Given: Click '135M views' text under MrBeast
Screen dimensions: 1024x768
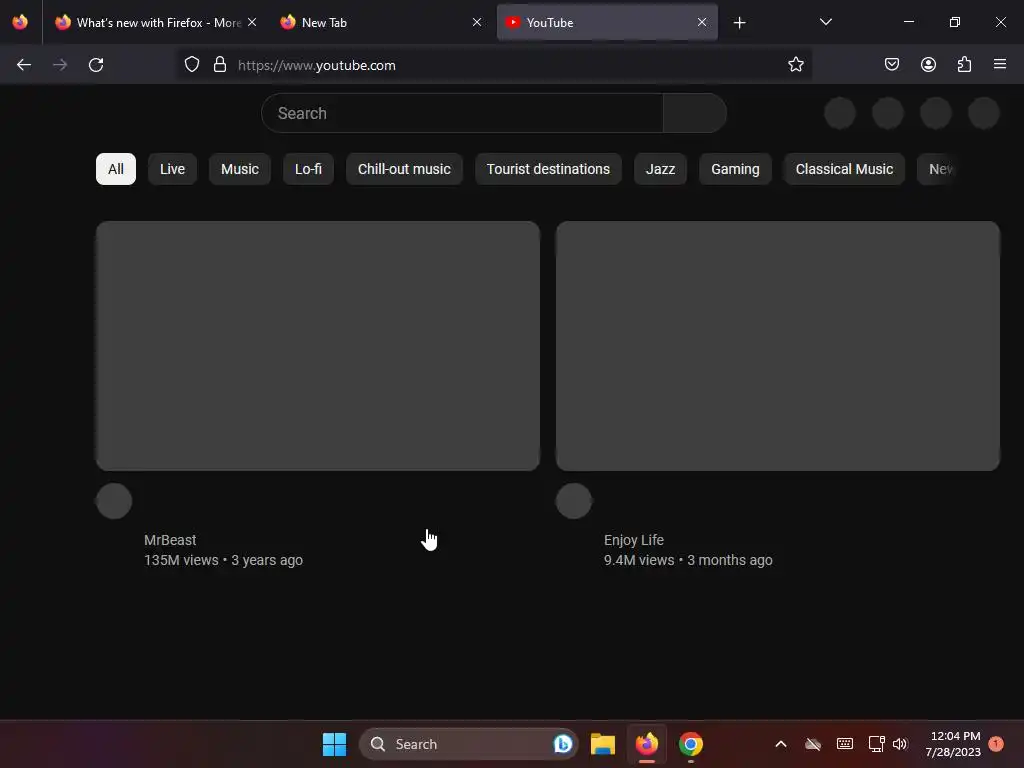Looking at the screenshot, I should pos(181,560).
